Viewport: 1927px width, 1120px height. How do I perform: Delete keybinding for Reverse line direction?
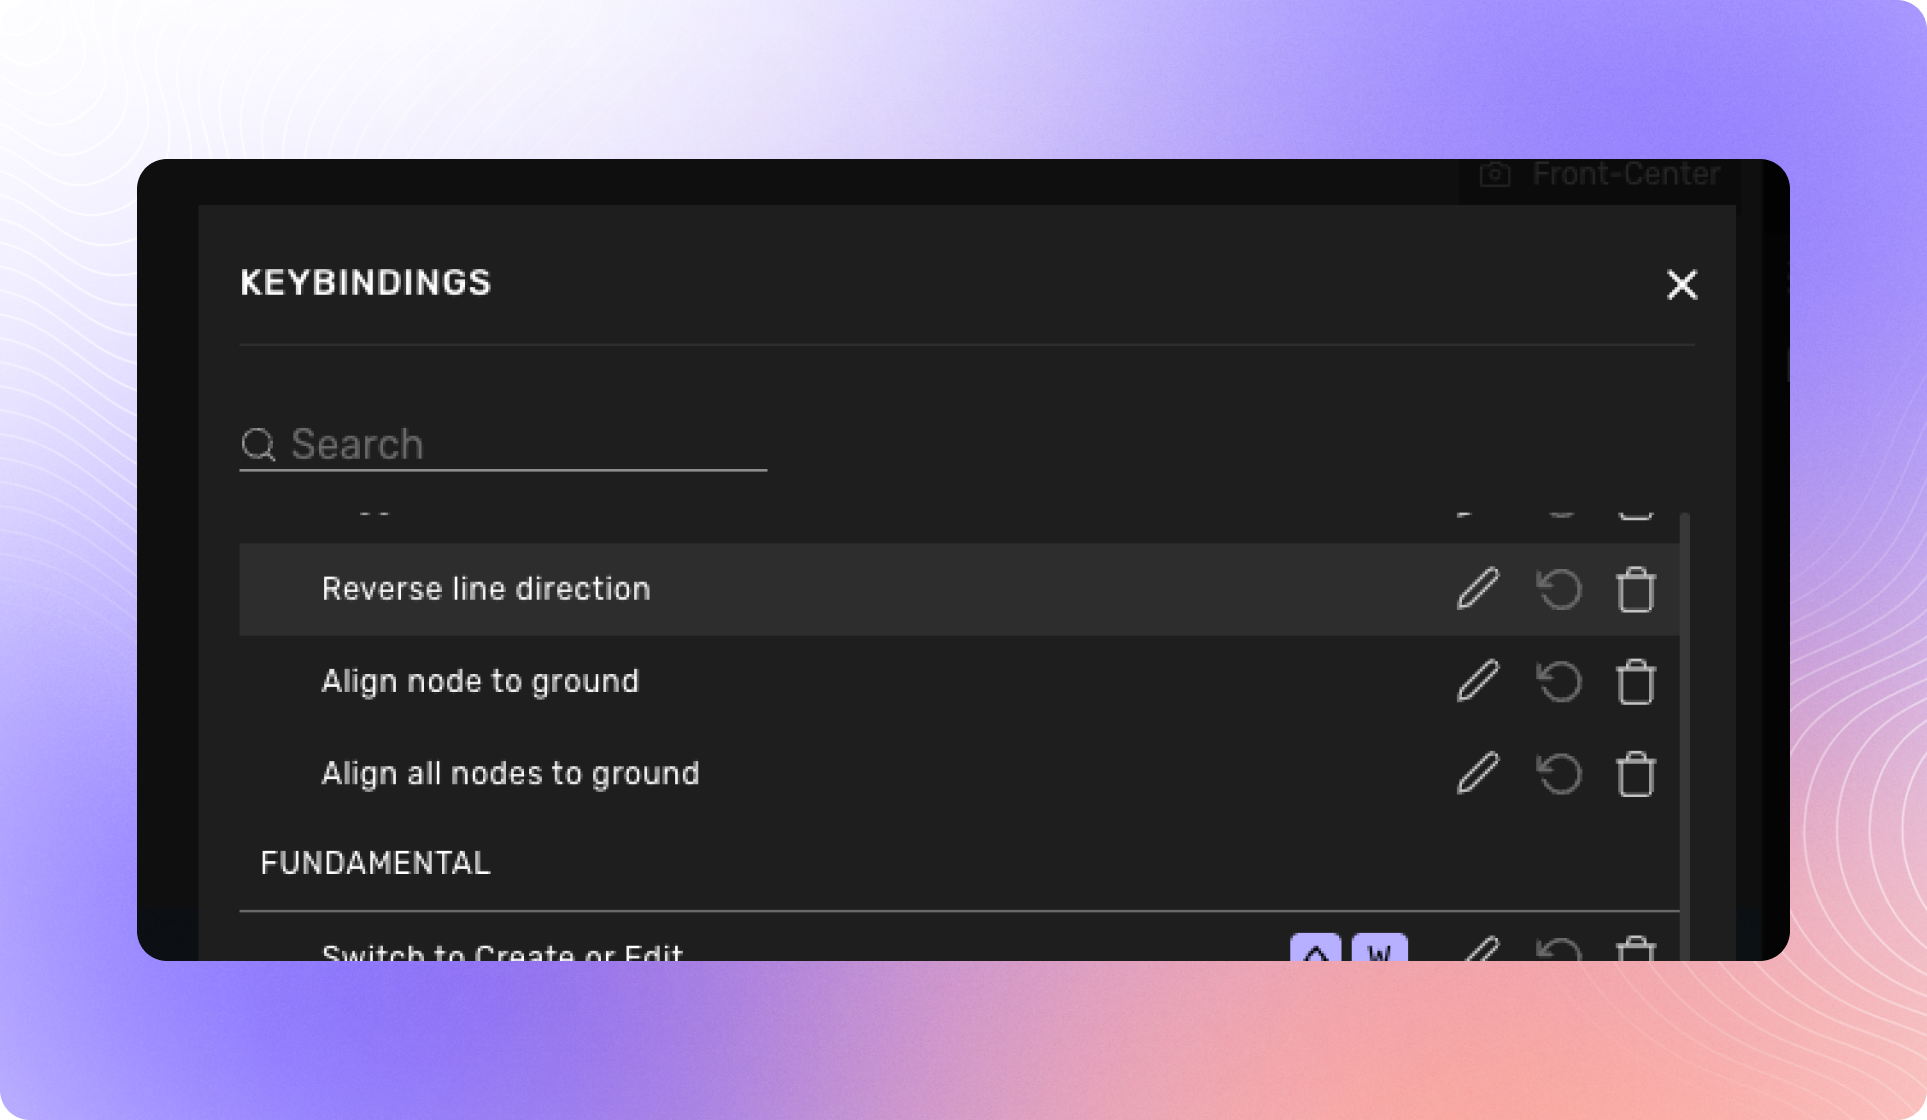(1635, 589)
